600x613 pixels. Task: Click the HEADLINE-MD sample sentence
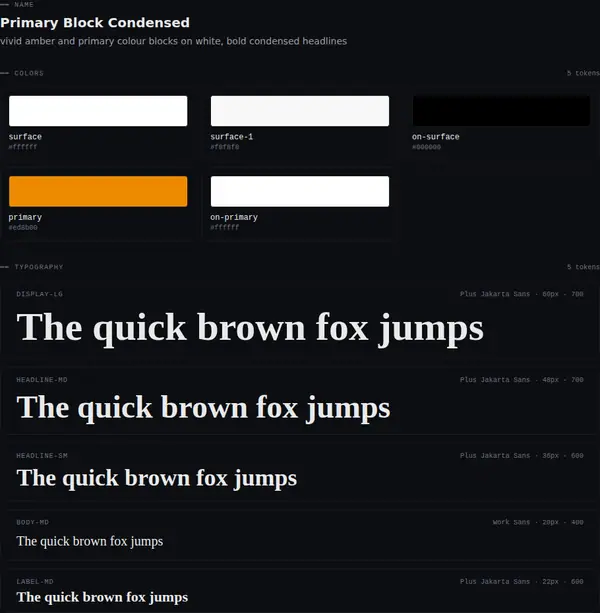(203, 408)
